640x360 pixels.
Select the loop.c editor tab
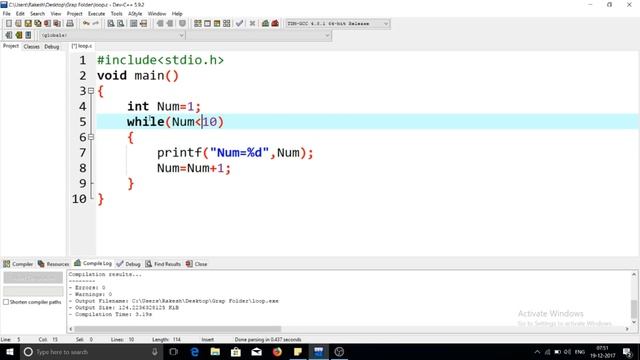pyautogui.click(x=82, y=46)
